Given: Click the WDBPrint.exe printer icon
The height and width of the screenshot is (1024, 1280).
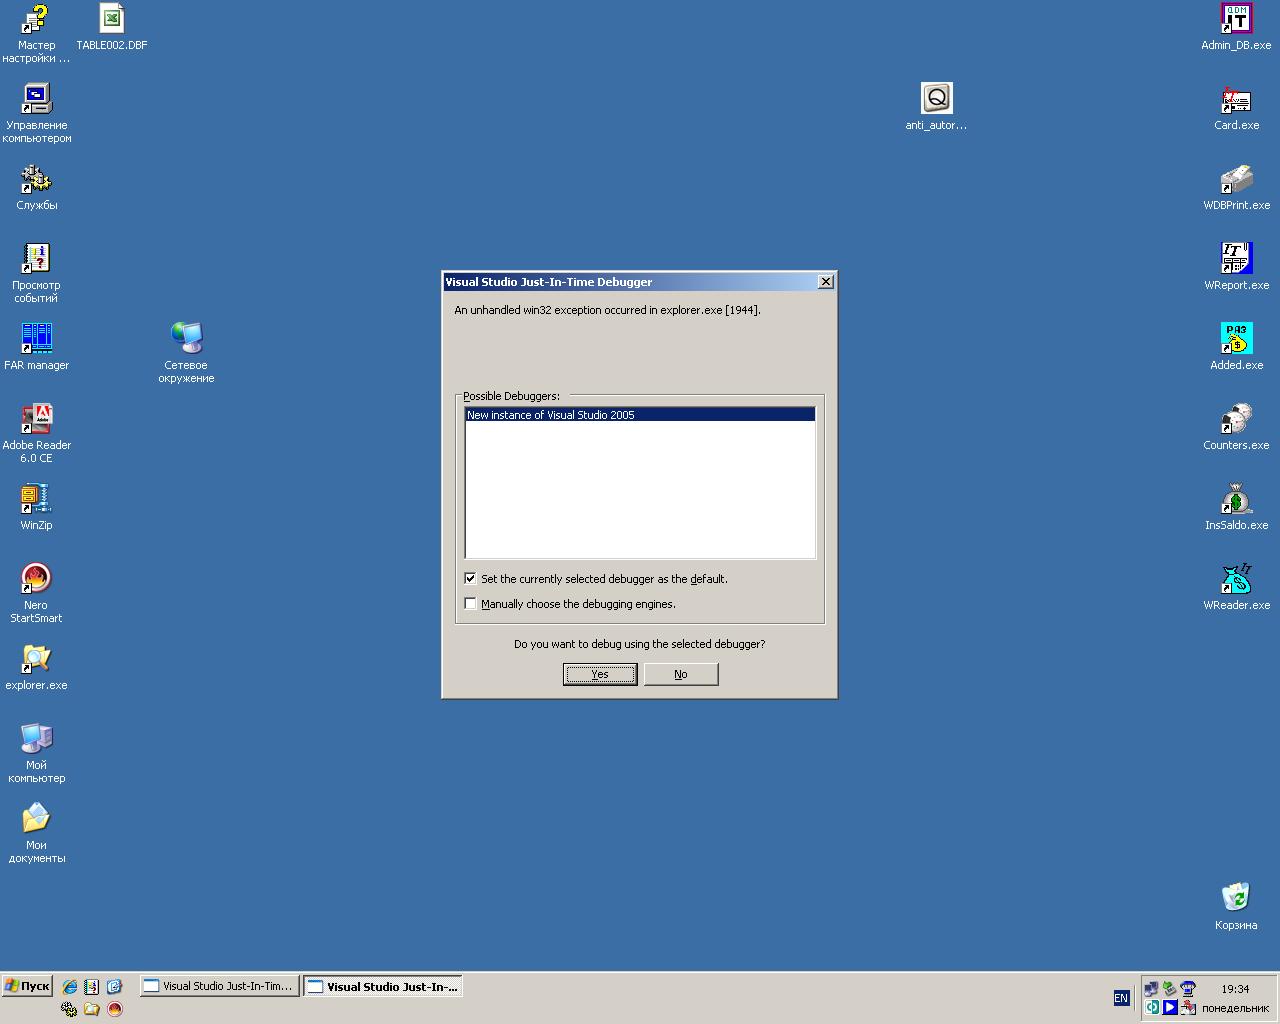Looking at the screenshot, I should 1236,180.
